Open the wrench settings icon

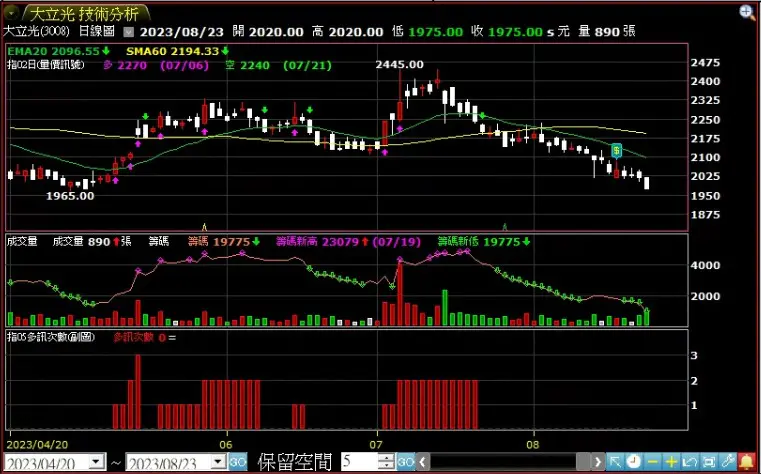point(728,461)
